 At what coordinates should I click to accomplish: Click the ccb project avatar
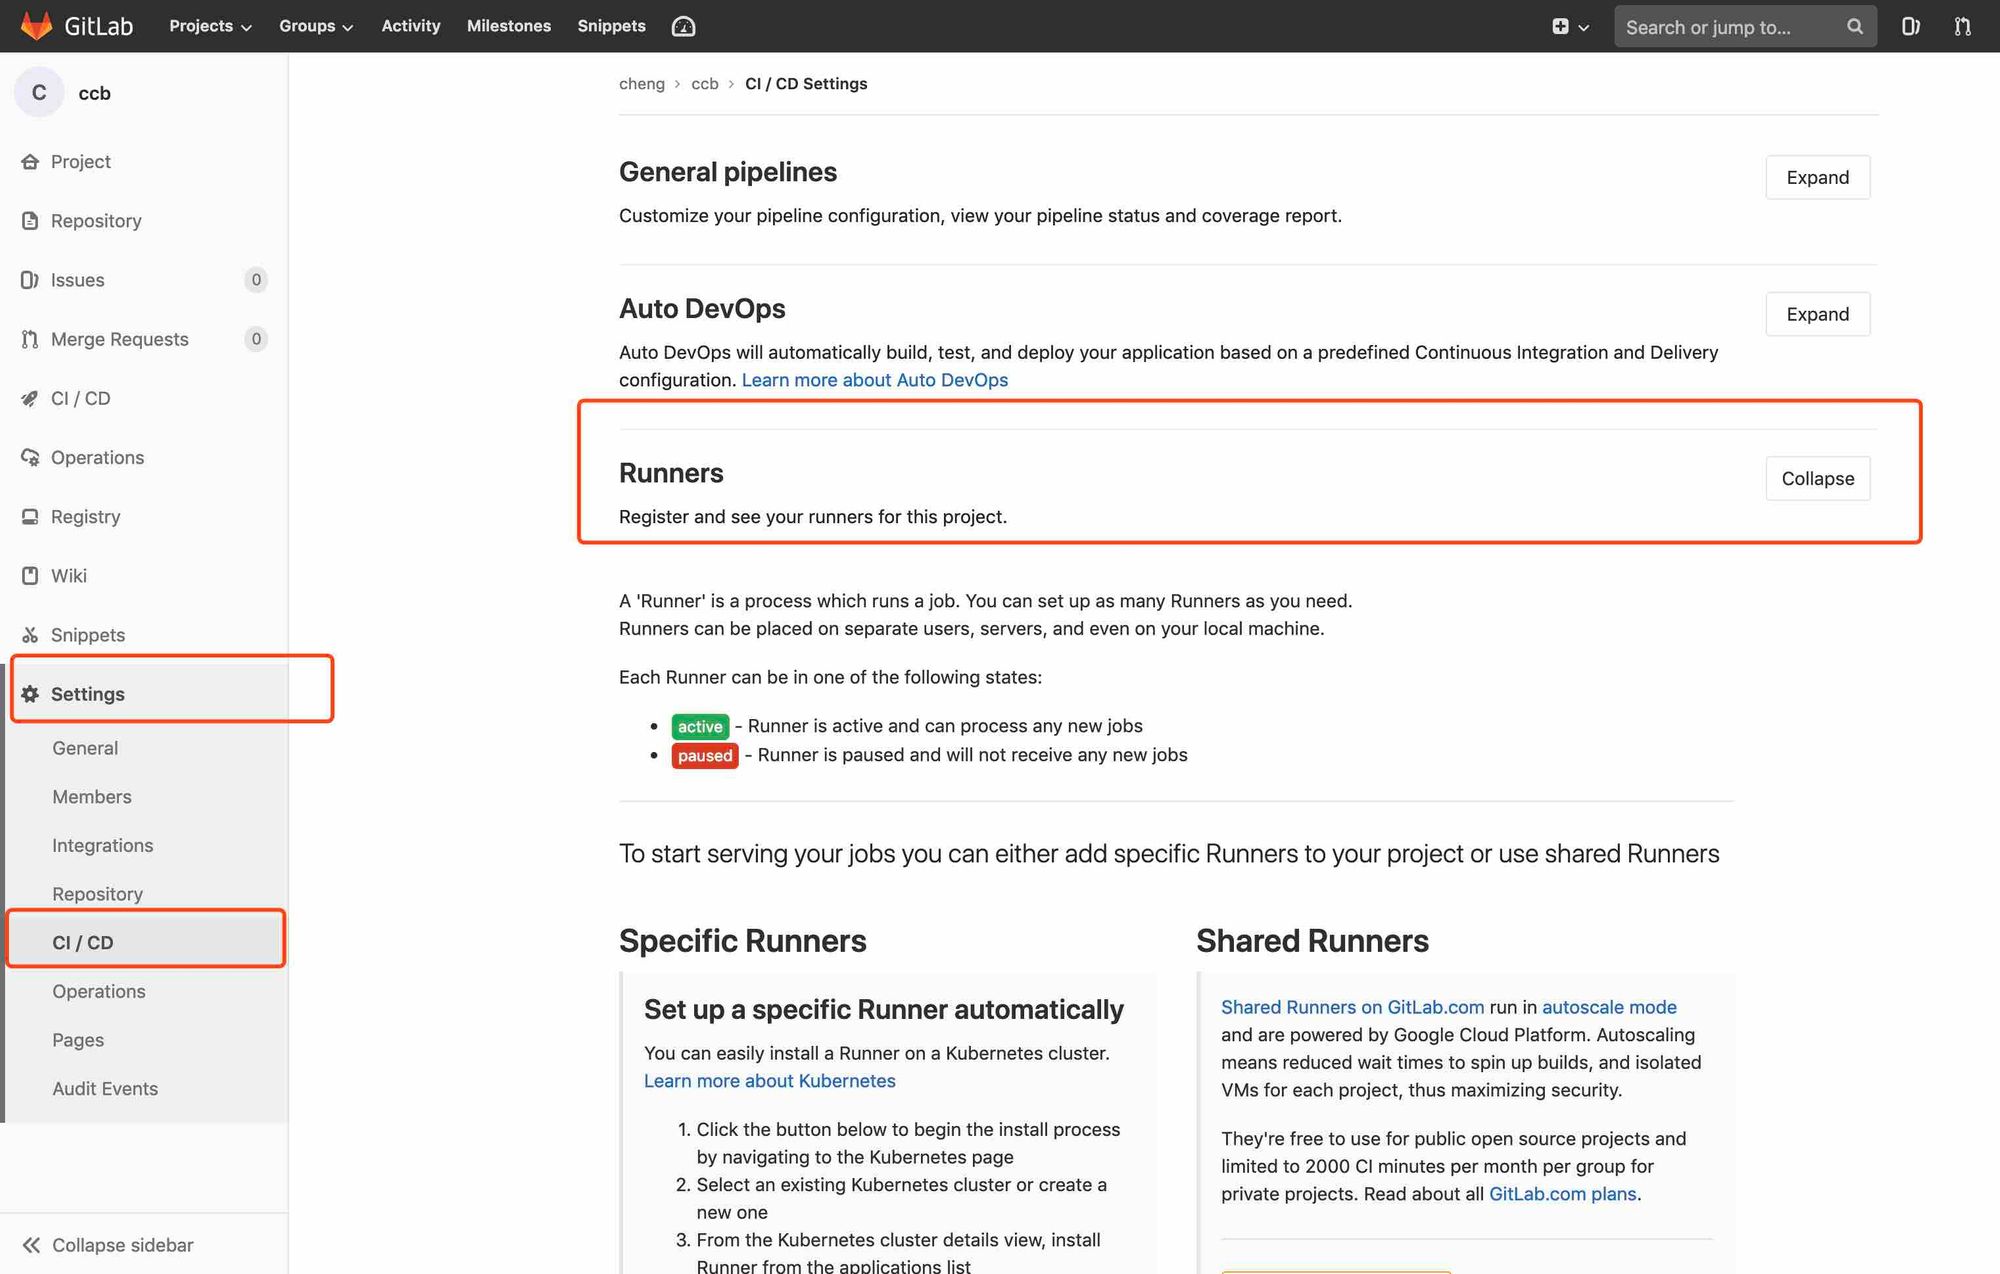pos(39,93)
